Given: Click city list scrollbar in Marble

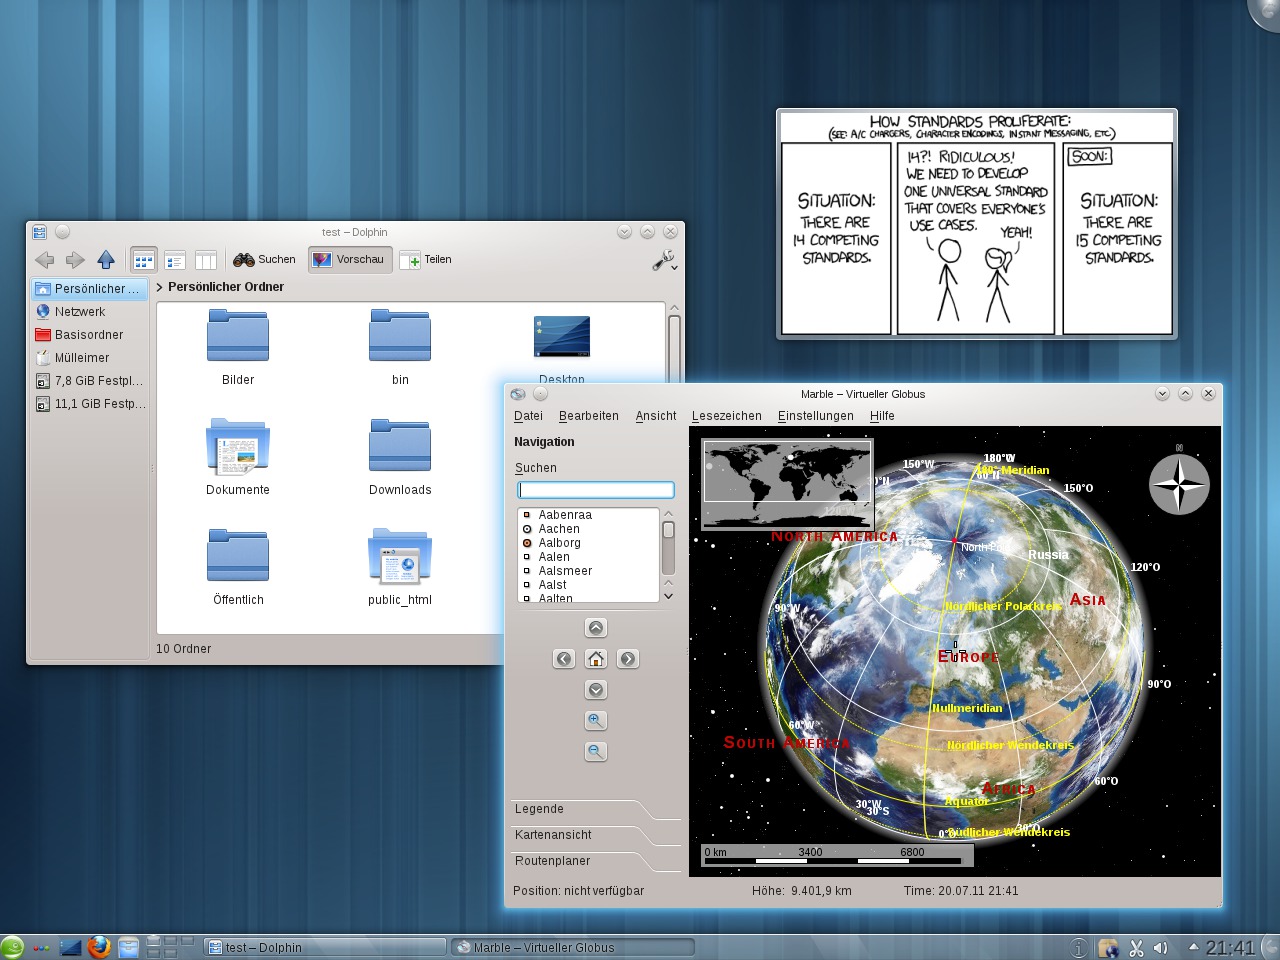Looking at the screenshot, I should (x=668, y=530).
